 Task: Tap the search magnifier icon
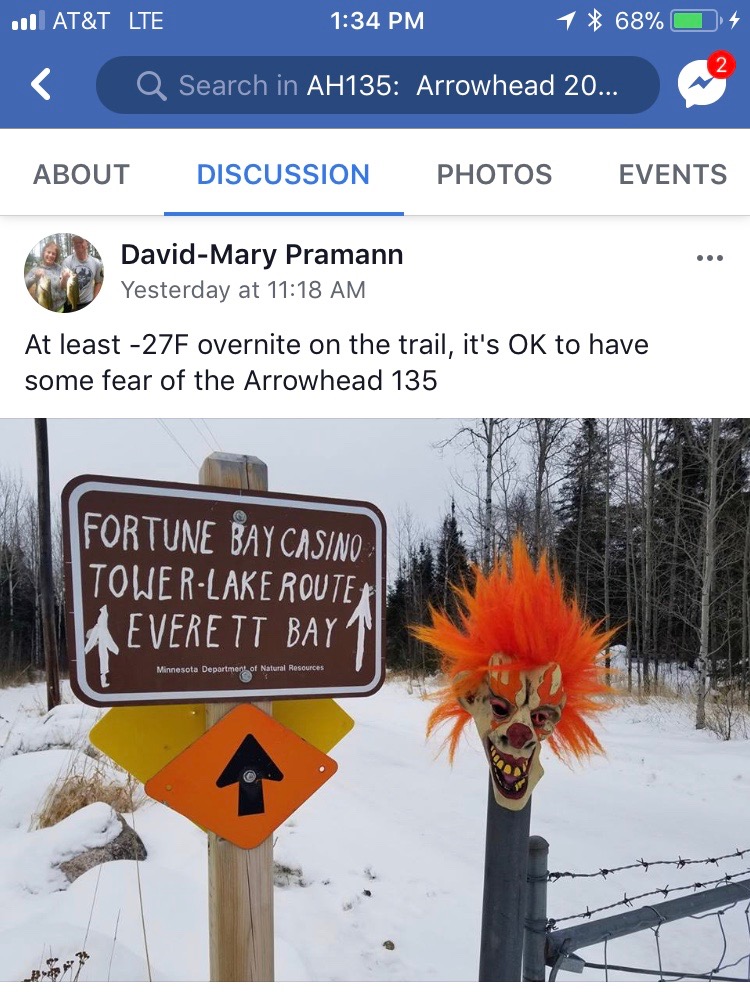tap(152, 86)
